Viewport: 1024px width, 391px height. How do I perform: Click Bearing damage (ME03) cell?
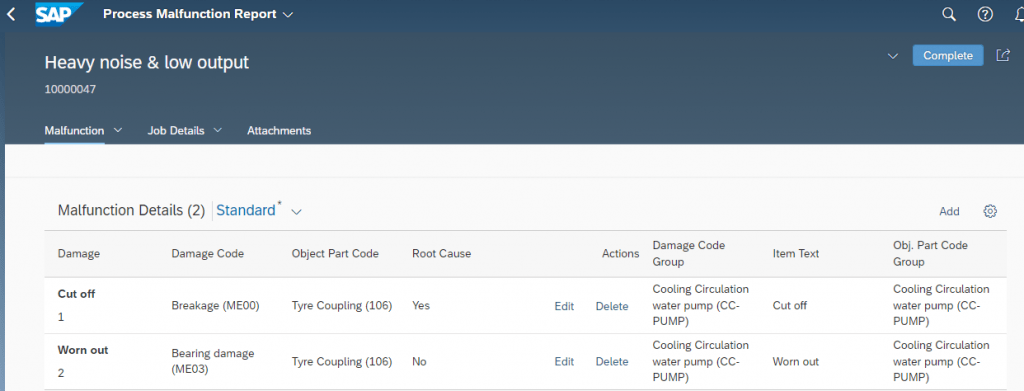[x=213, y=361]
